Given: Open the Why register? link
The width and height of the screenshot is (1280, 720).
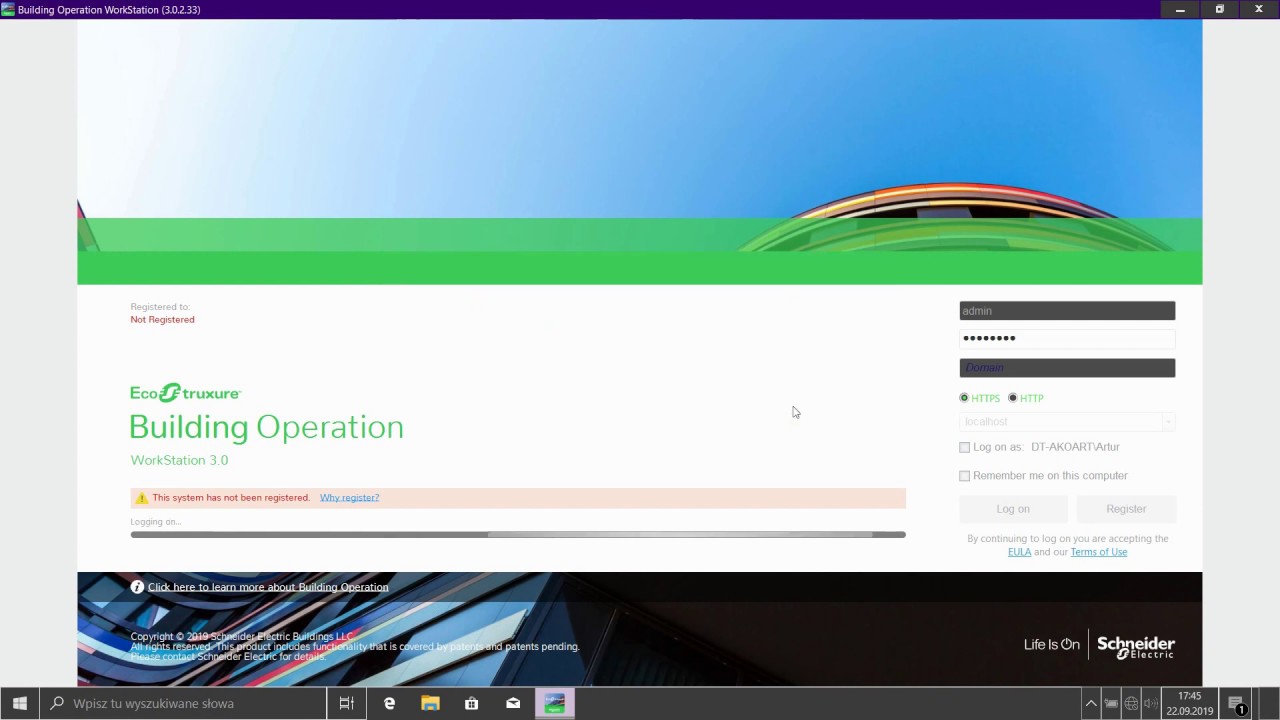Looking at the screenshot, I should tap(349, 498).
